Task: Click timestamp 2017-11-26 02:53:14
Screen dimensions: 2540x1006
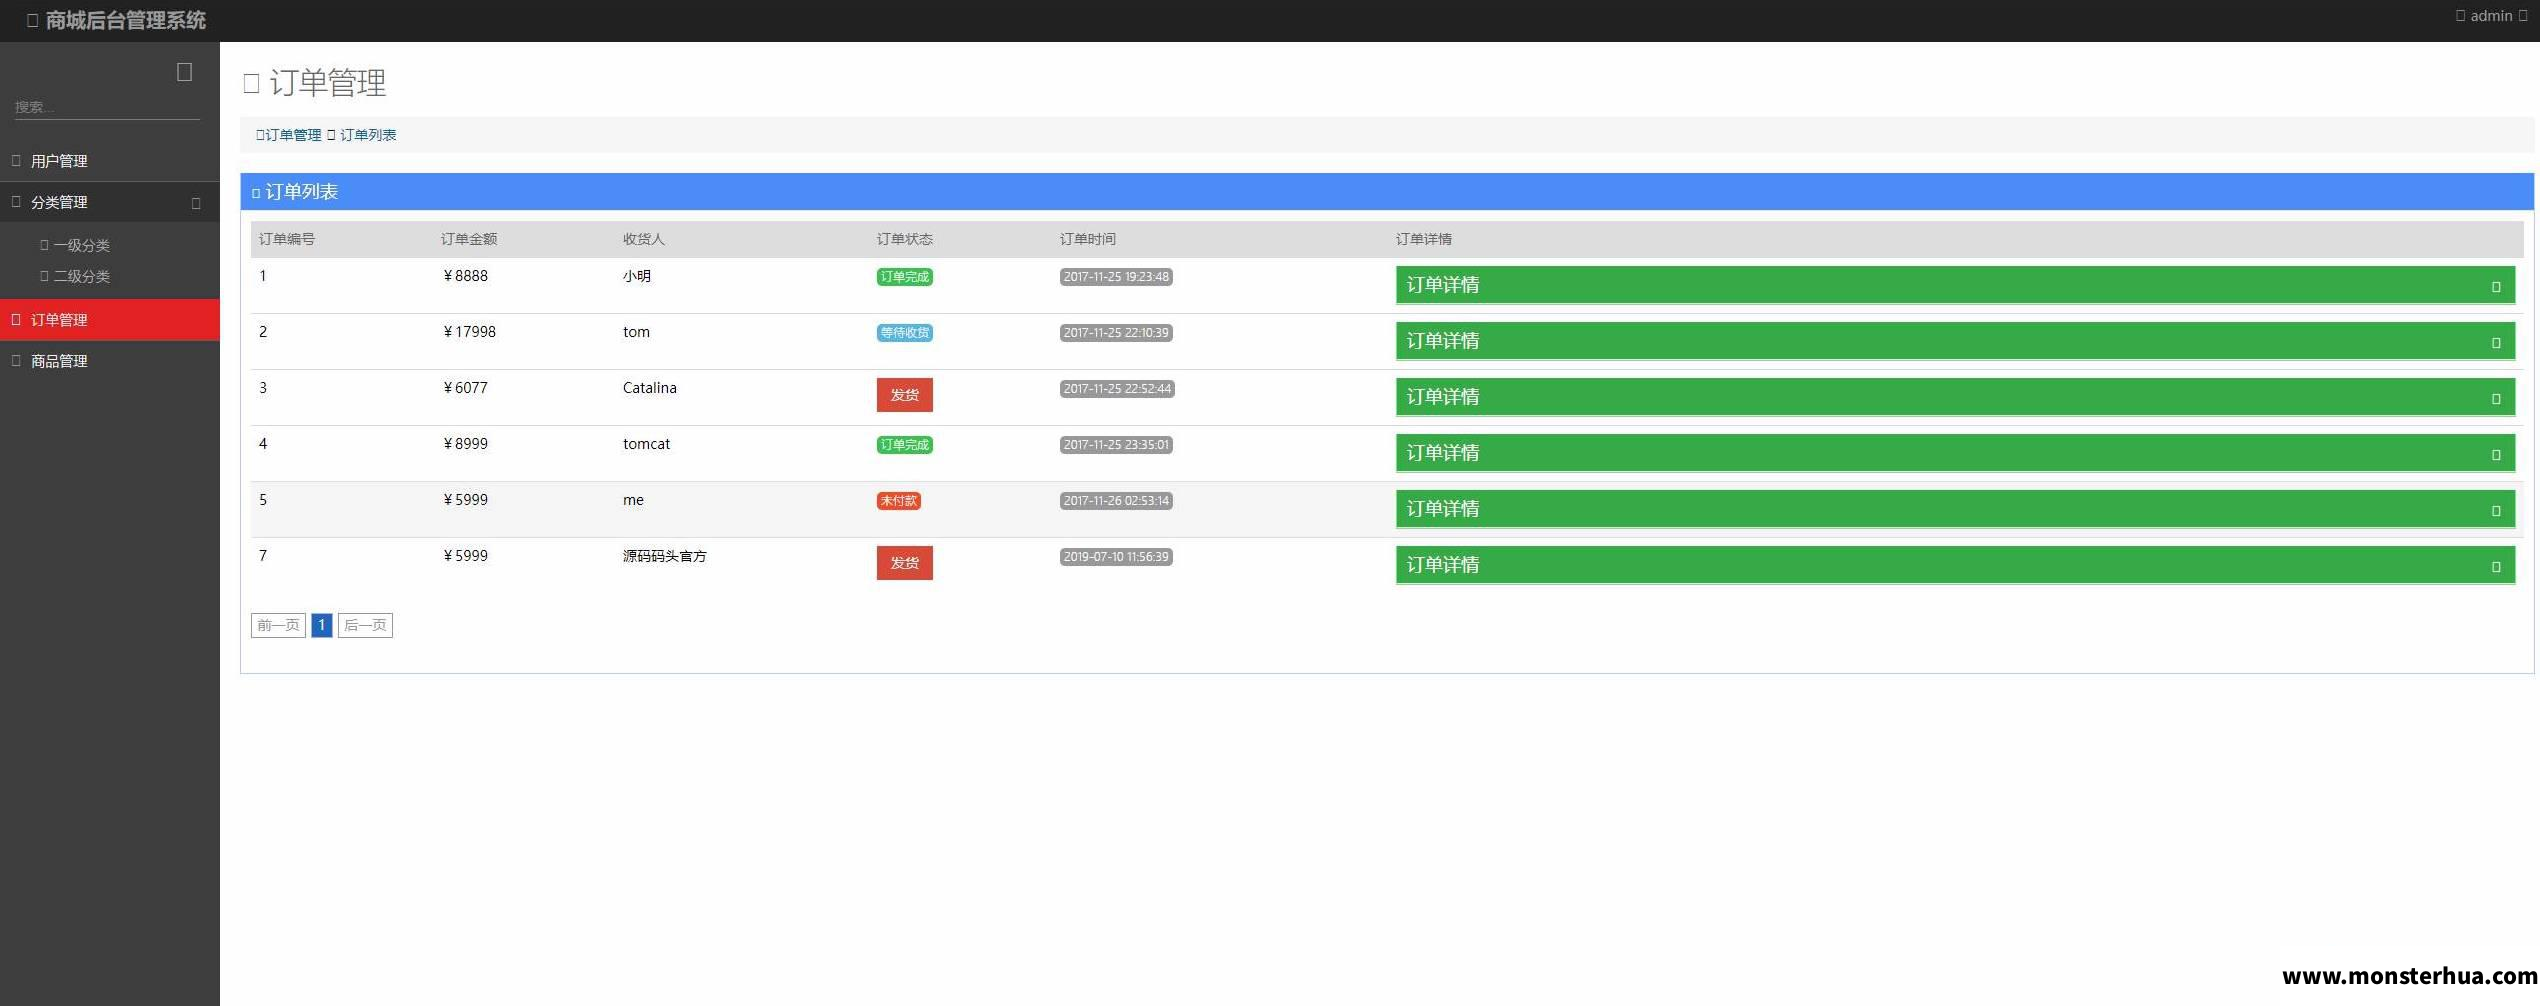Action: pos(1116,501)
